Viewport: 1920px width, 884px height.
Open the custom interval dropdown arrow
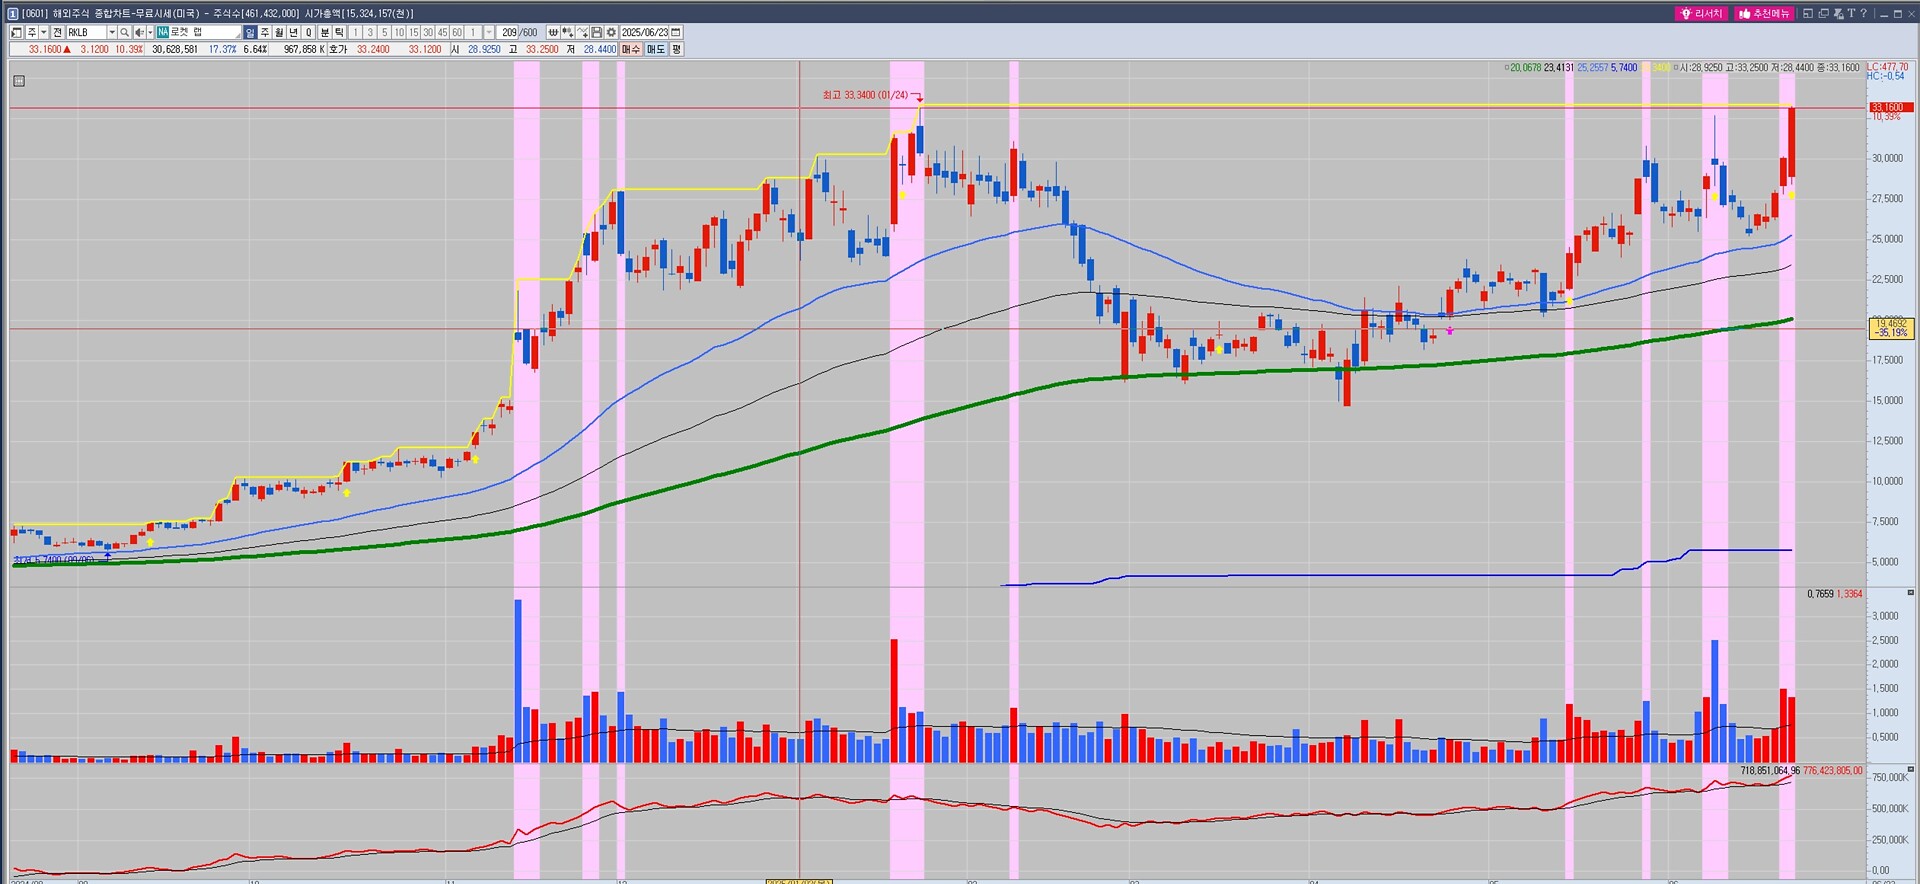click(x=489, y=32)
